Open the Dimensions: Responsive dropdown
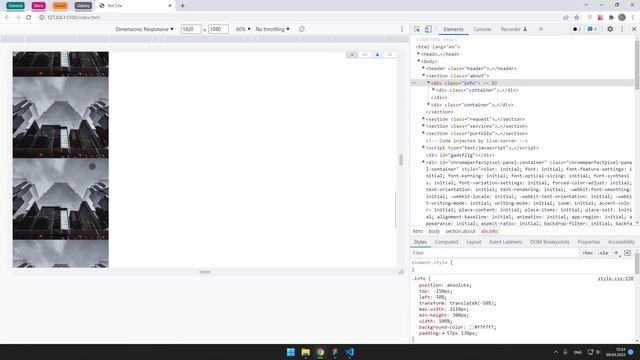 (x=144, y=29)
